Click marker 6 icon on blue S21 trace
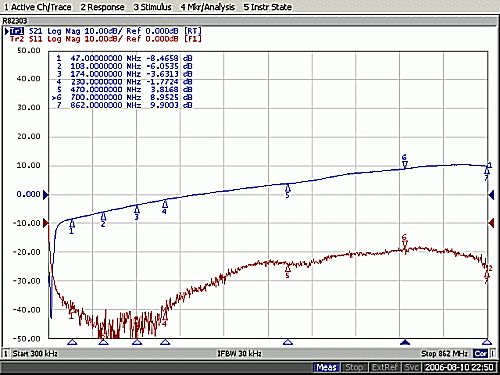Viewport: 500px width, 375px height. pos(405,162)
